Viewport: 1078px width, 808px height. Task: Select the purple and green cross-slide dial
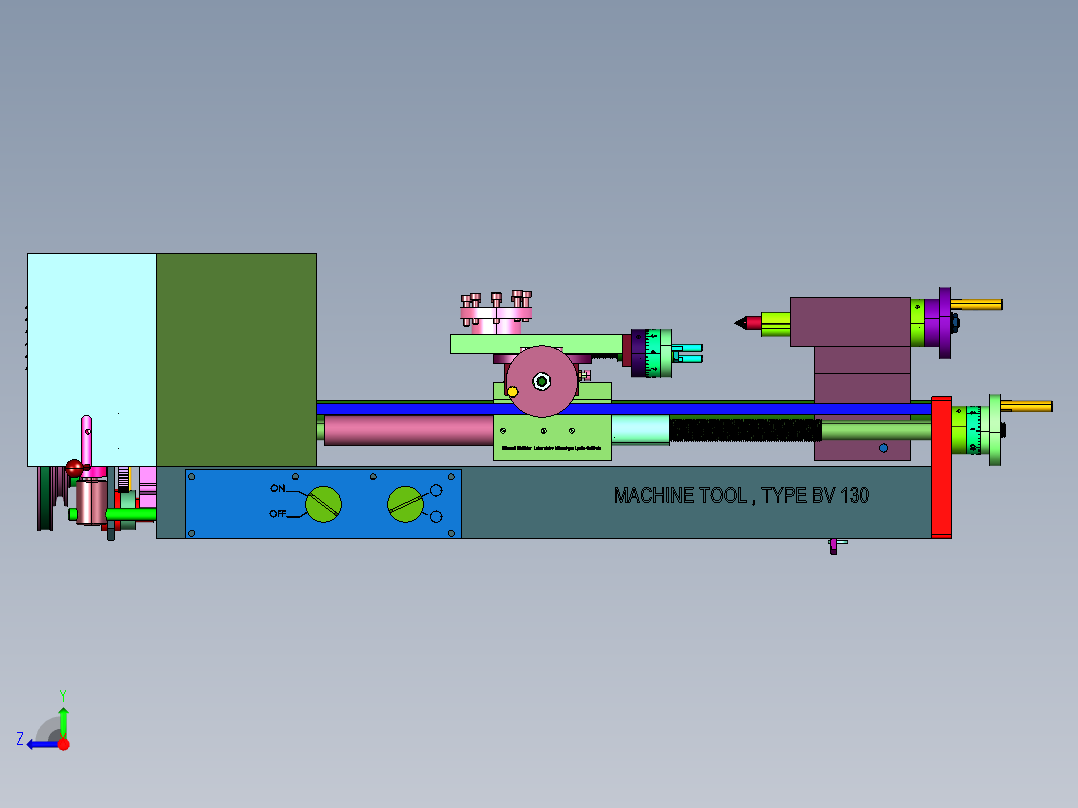tap(651, 353)
